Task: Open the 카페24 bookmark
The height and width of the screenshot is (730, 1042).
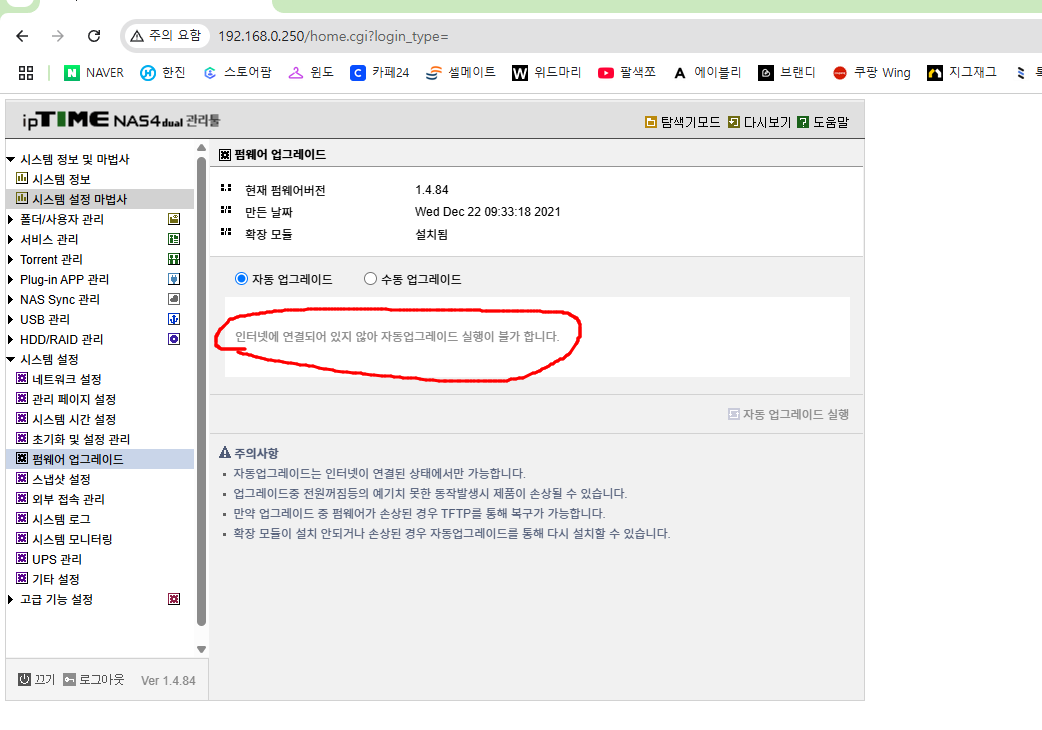Action: click(379, 72)
